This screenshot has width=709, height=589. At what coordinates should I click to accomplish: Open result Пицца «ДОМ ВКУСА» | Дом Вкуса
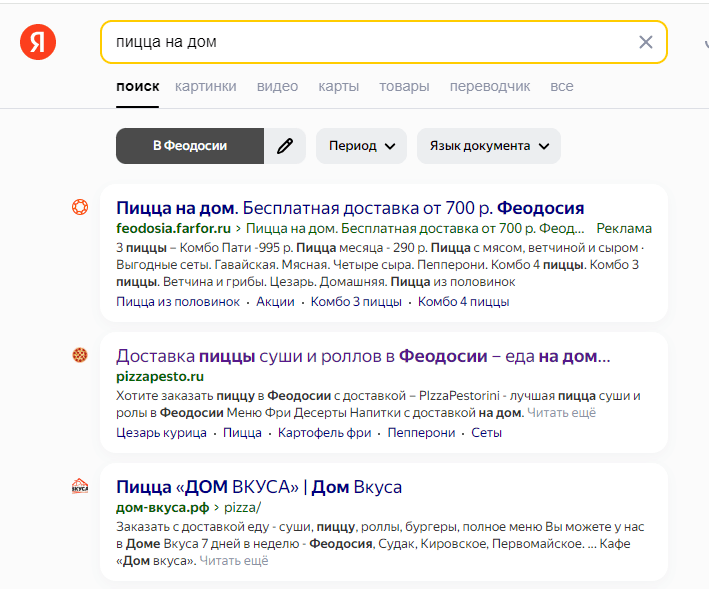[x=259, y=487]
